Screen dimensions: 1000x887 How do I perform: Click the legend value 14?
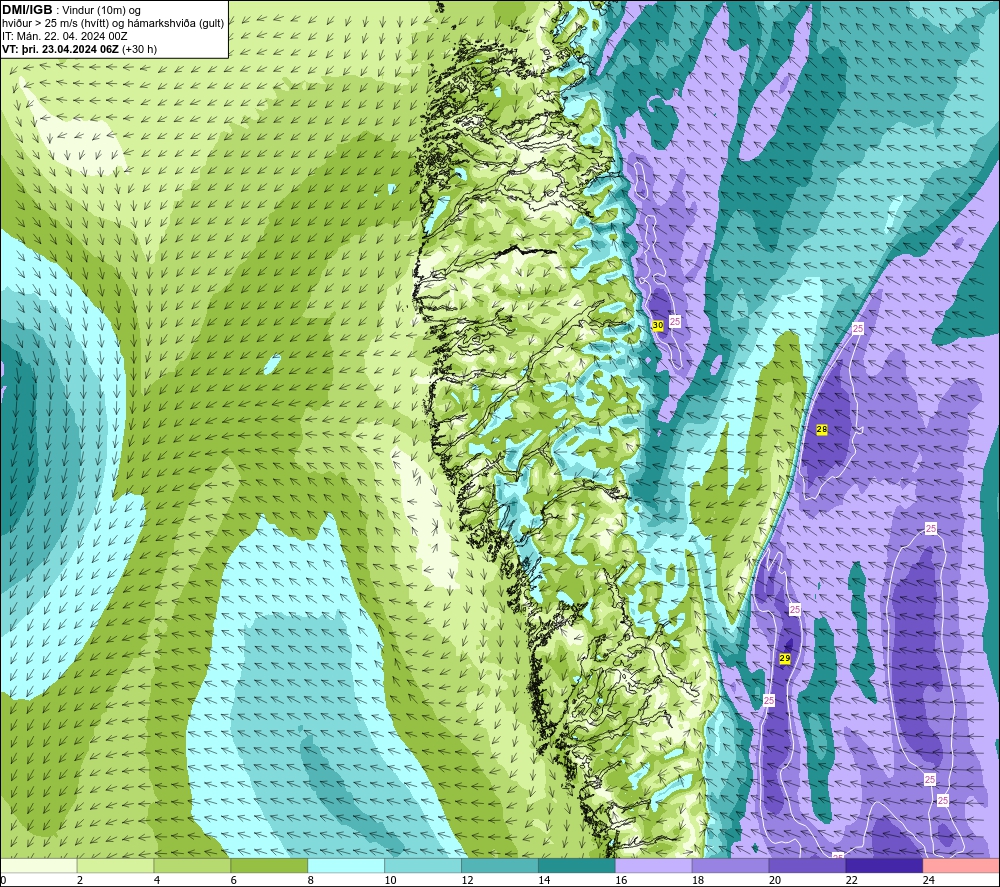click(544, 880)
